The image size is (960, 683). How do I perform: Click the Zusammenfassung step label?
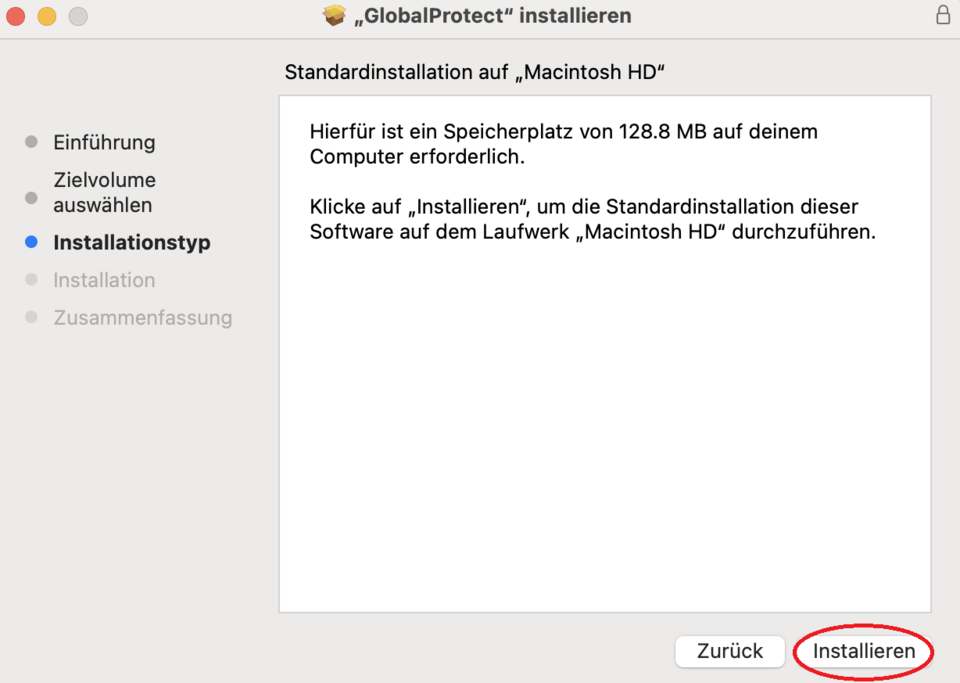click(142, 318)
